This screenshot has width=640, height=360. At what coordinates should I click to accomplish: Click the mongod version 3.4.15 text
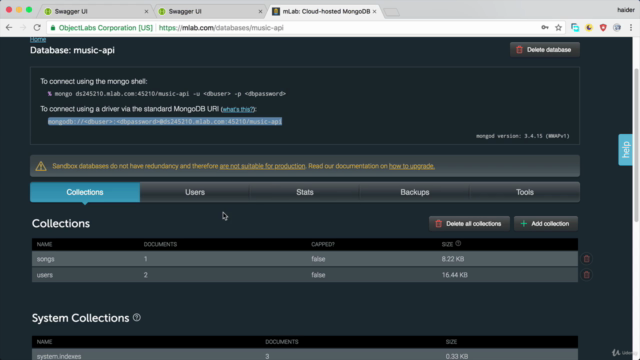[x=522, y=136]
